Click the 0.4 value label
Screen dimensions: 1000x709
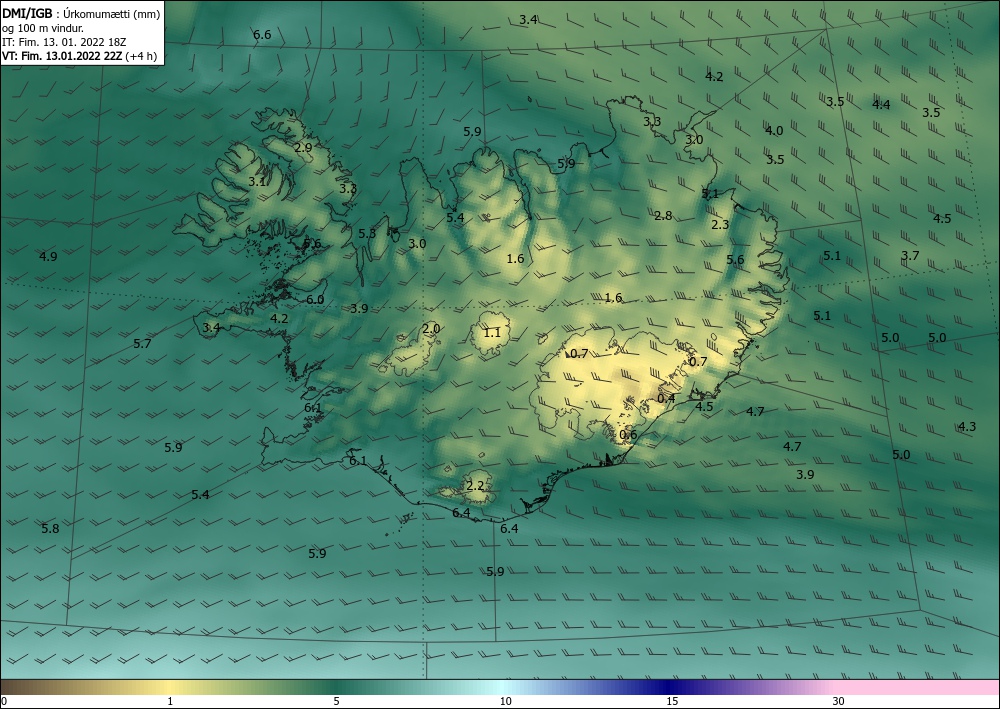coord(666,398)
